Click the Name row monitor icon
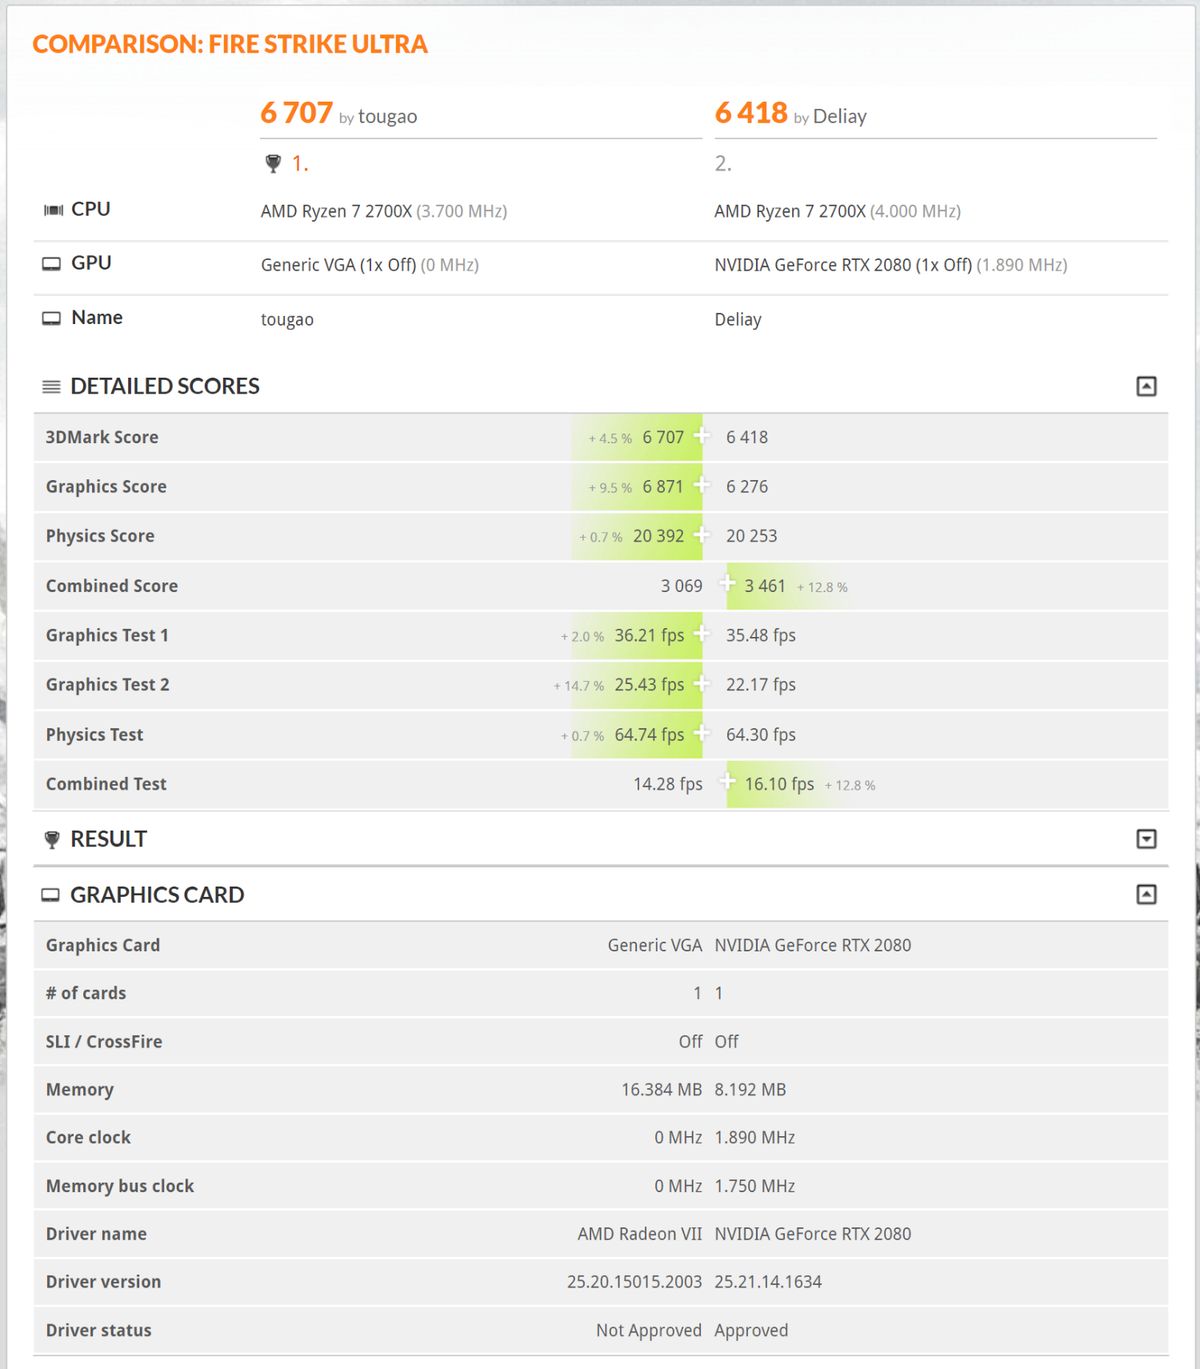 [x=51, y=318]
